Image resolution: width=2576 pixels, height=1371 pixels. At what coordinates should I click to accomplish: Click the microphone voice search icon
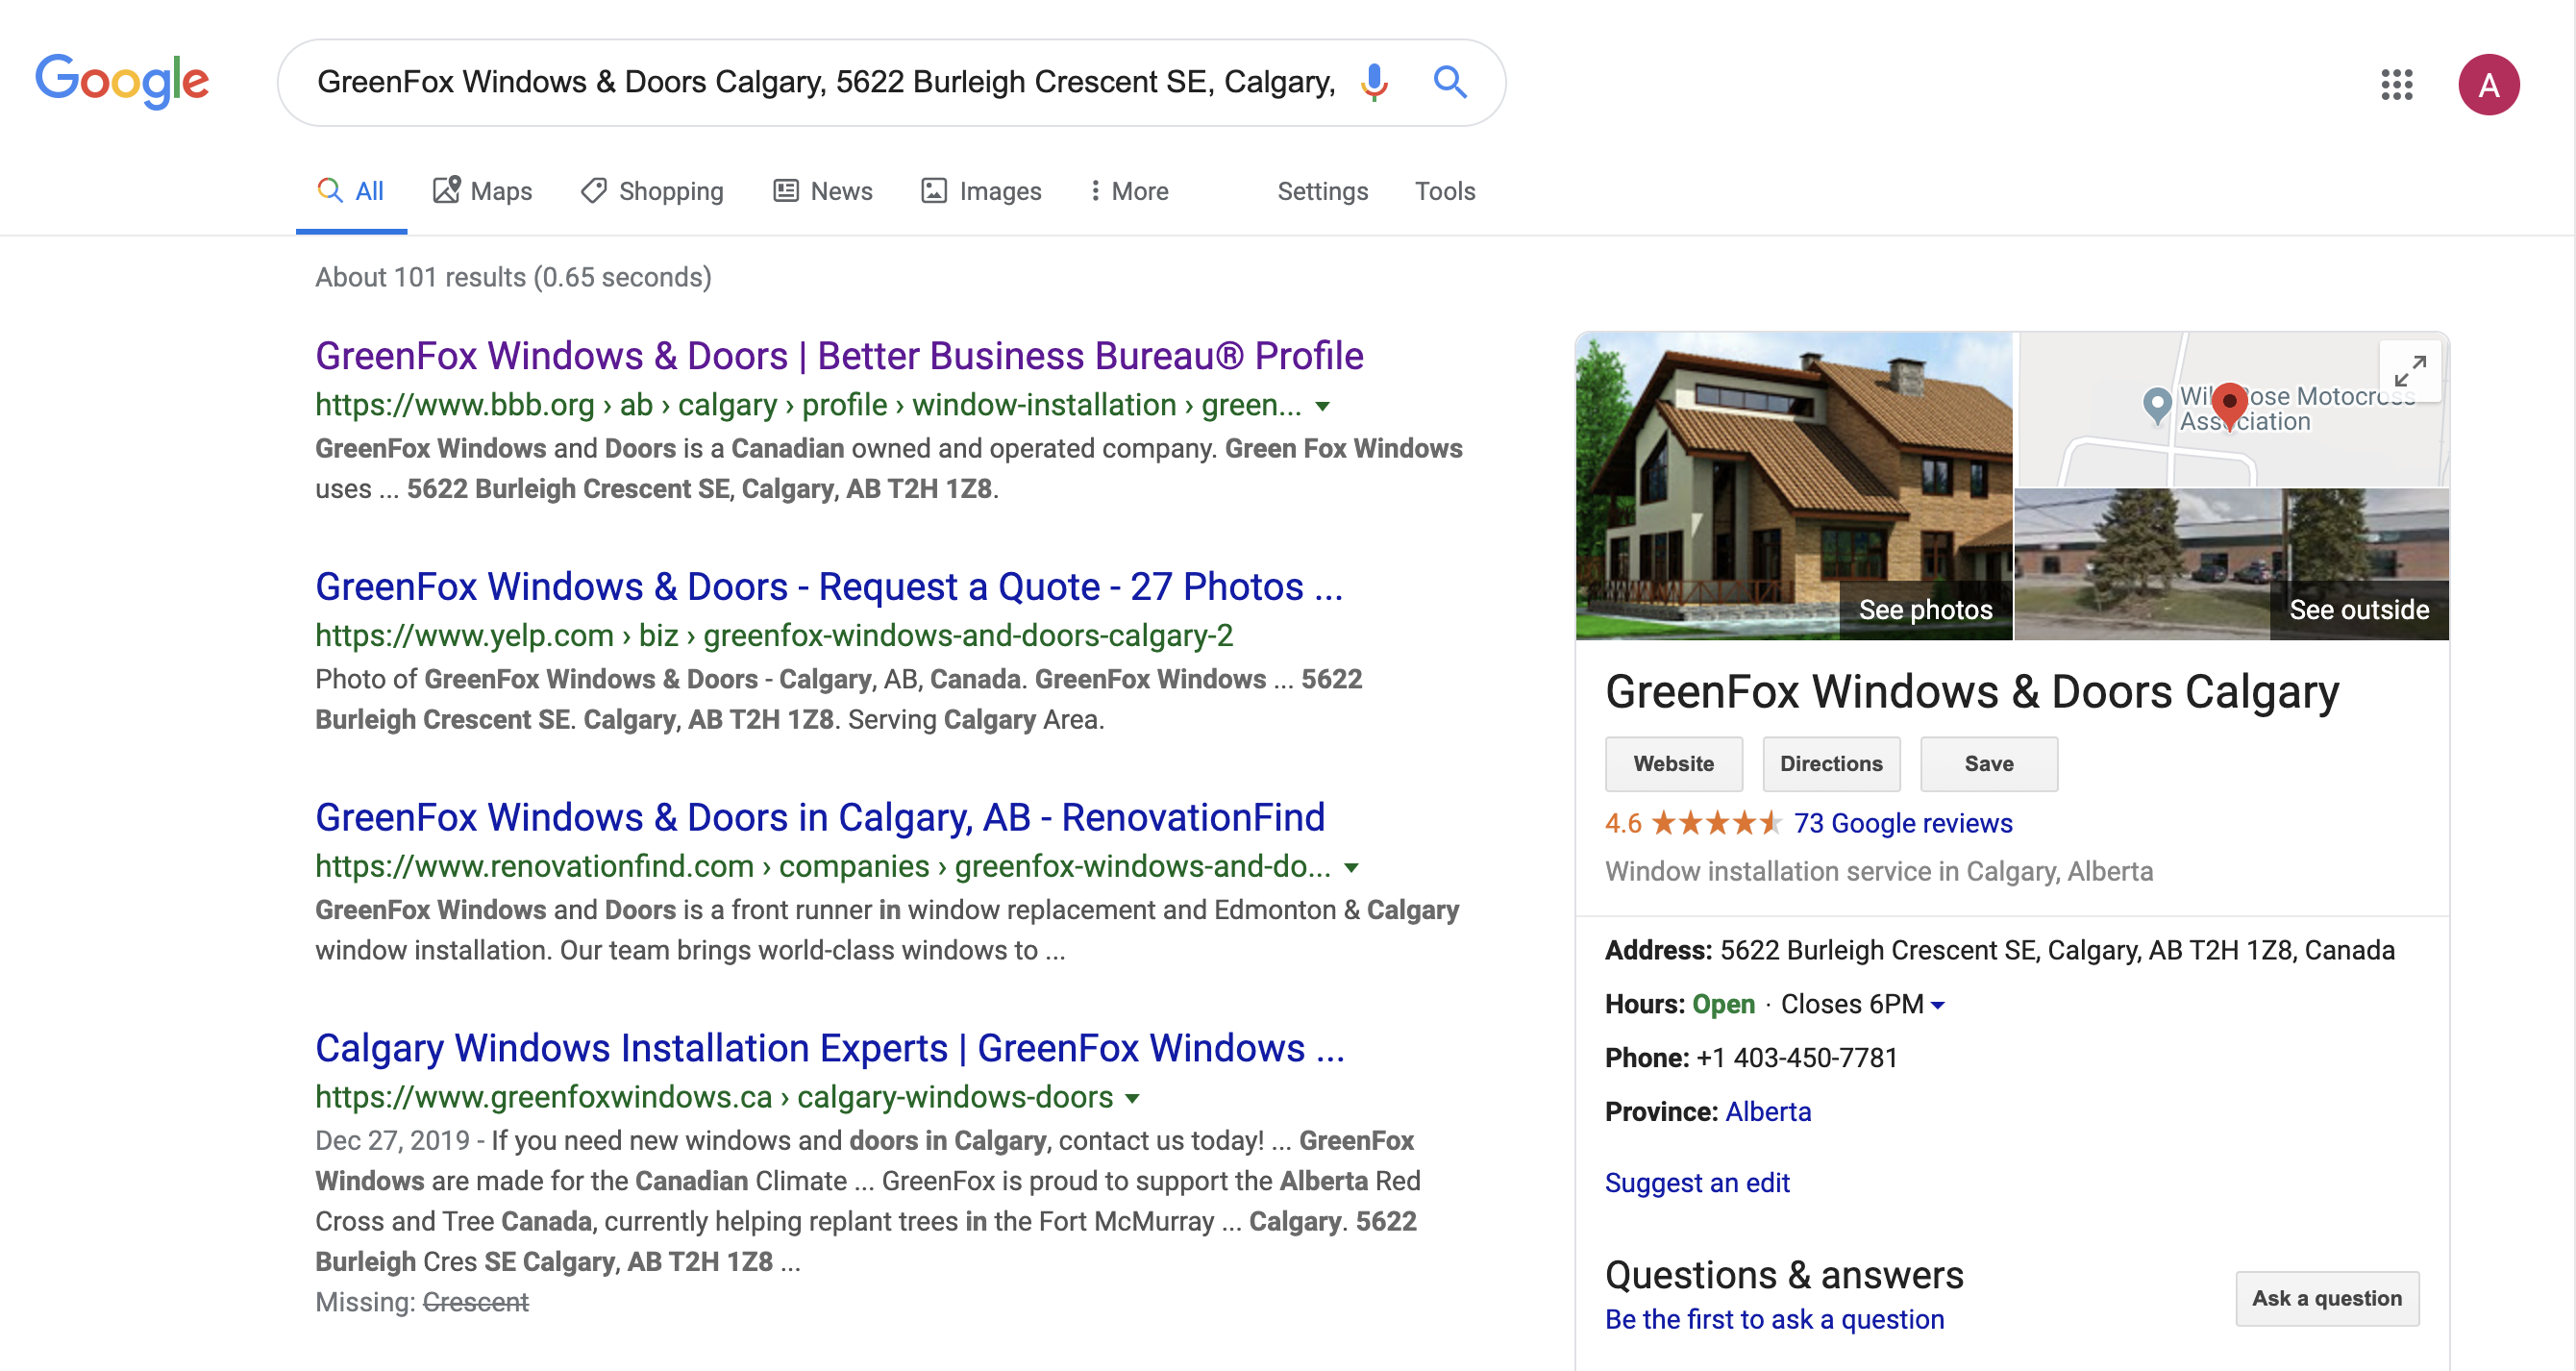1374,82
